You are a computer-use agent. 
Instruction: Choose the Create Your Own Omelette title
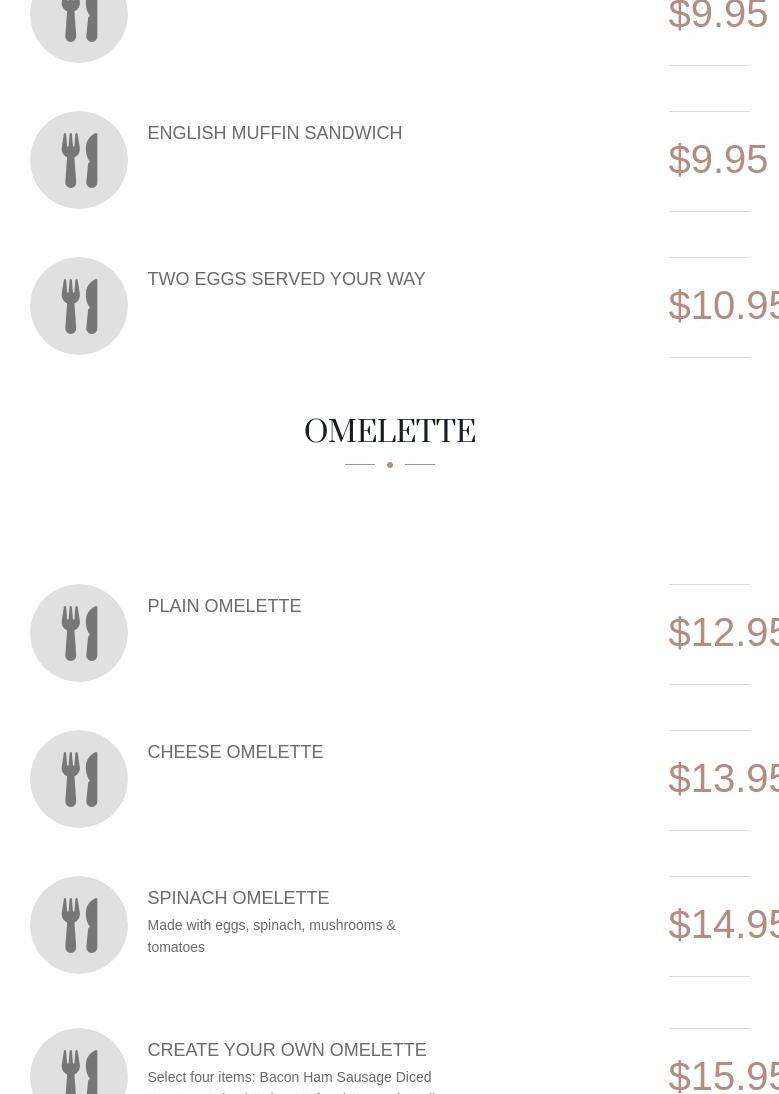tap(286, 1050)
